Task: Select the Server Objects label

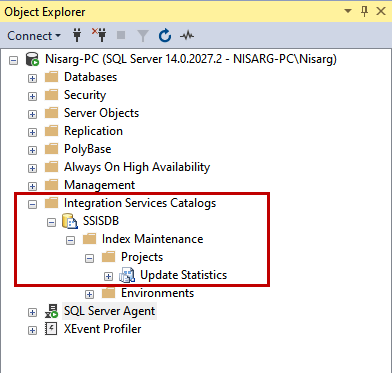Action: (101, 113)
